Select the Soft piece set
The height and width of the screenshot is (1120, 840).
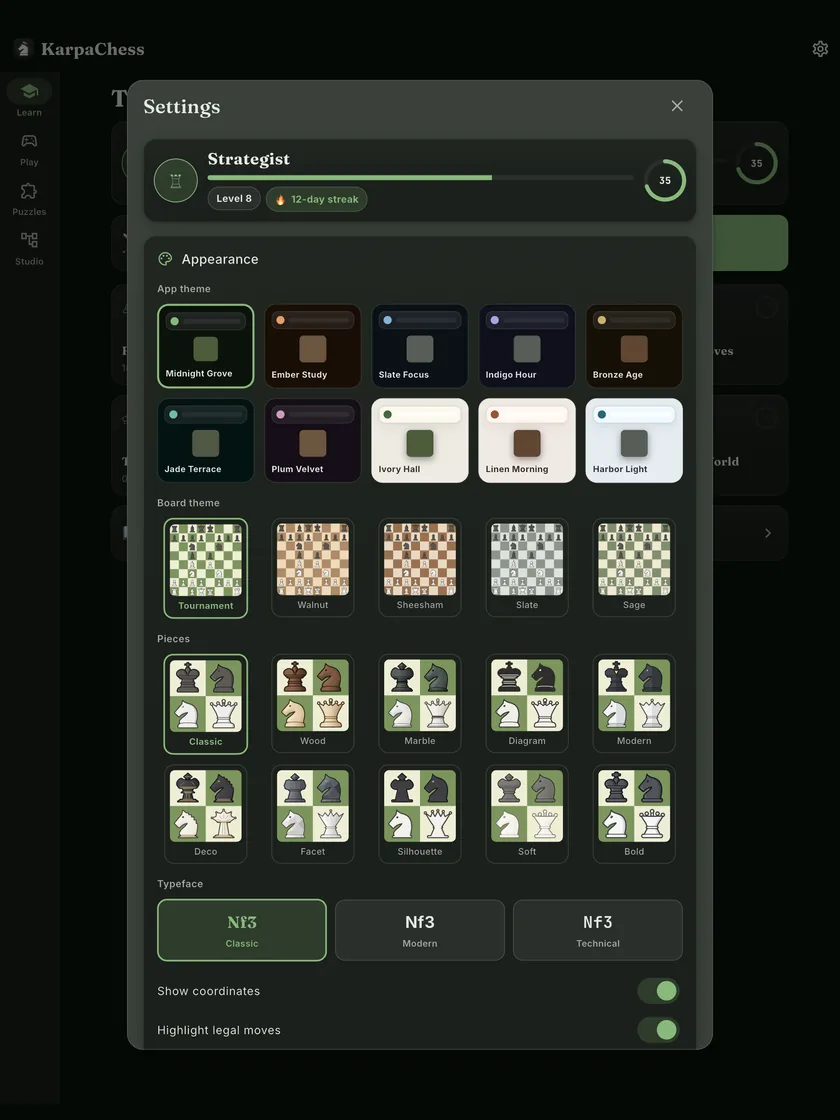[527, 814]
